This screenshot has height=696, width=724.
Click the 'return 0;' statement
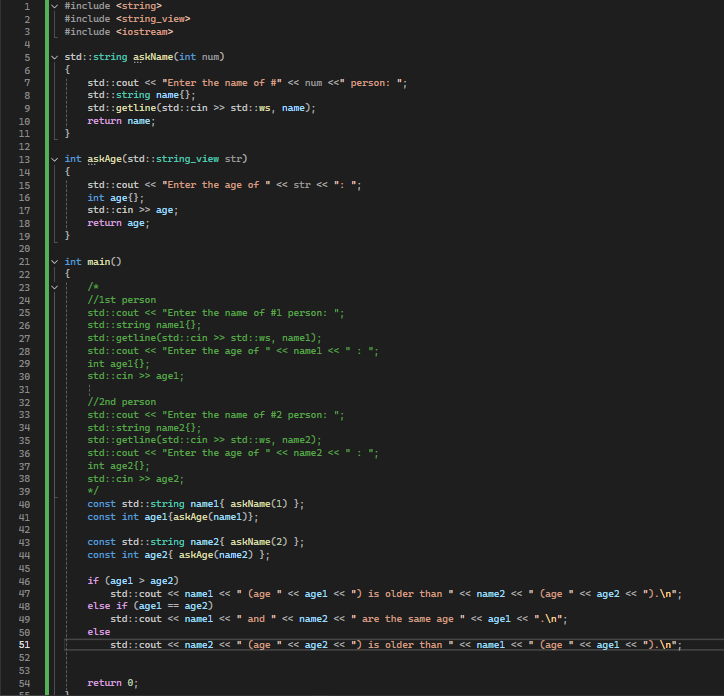pos(112,683)
